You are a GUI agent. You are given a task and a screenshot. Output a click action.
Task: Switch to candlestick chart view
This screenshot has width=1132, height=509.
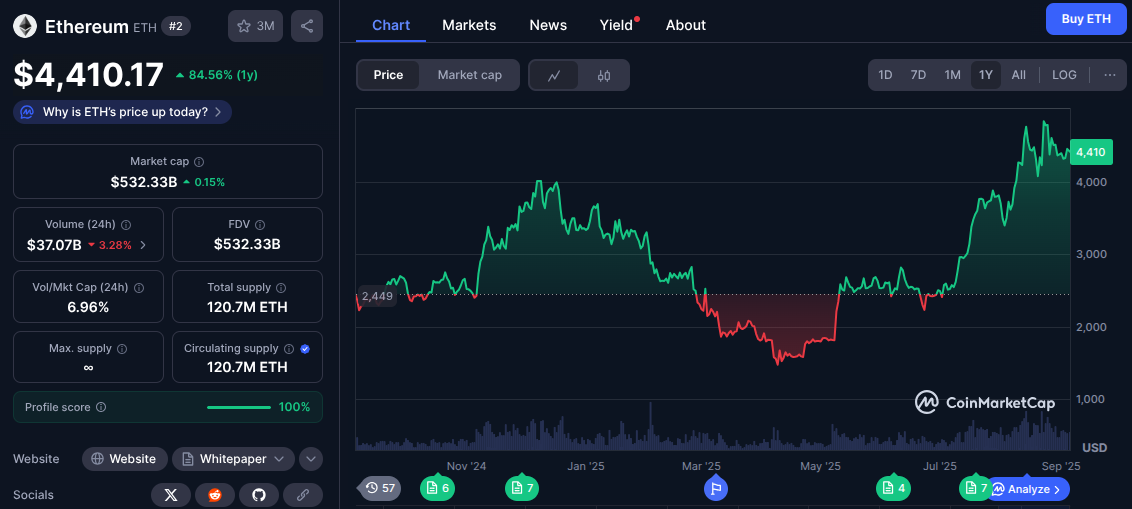point(604,75)
